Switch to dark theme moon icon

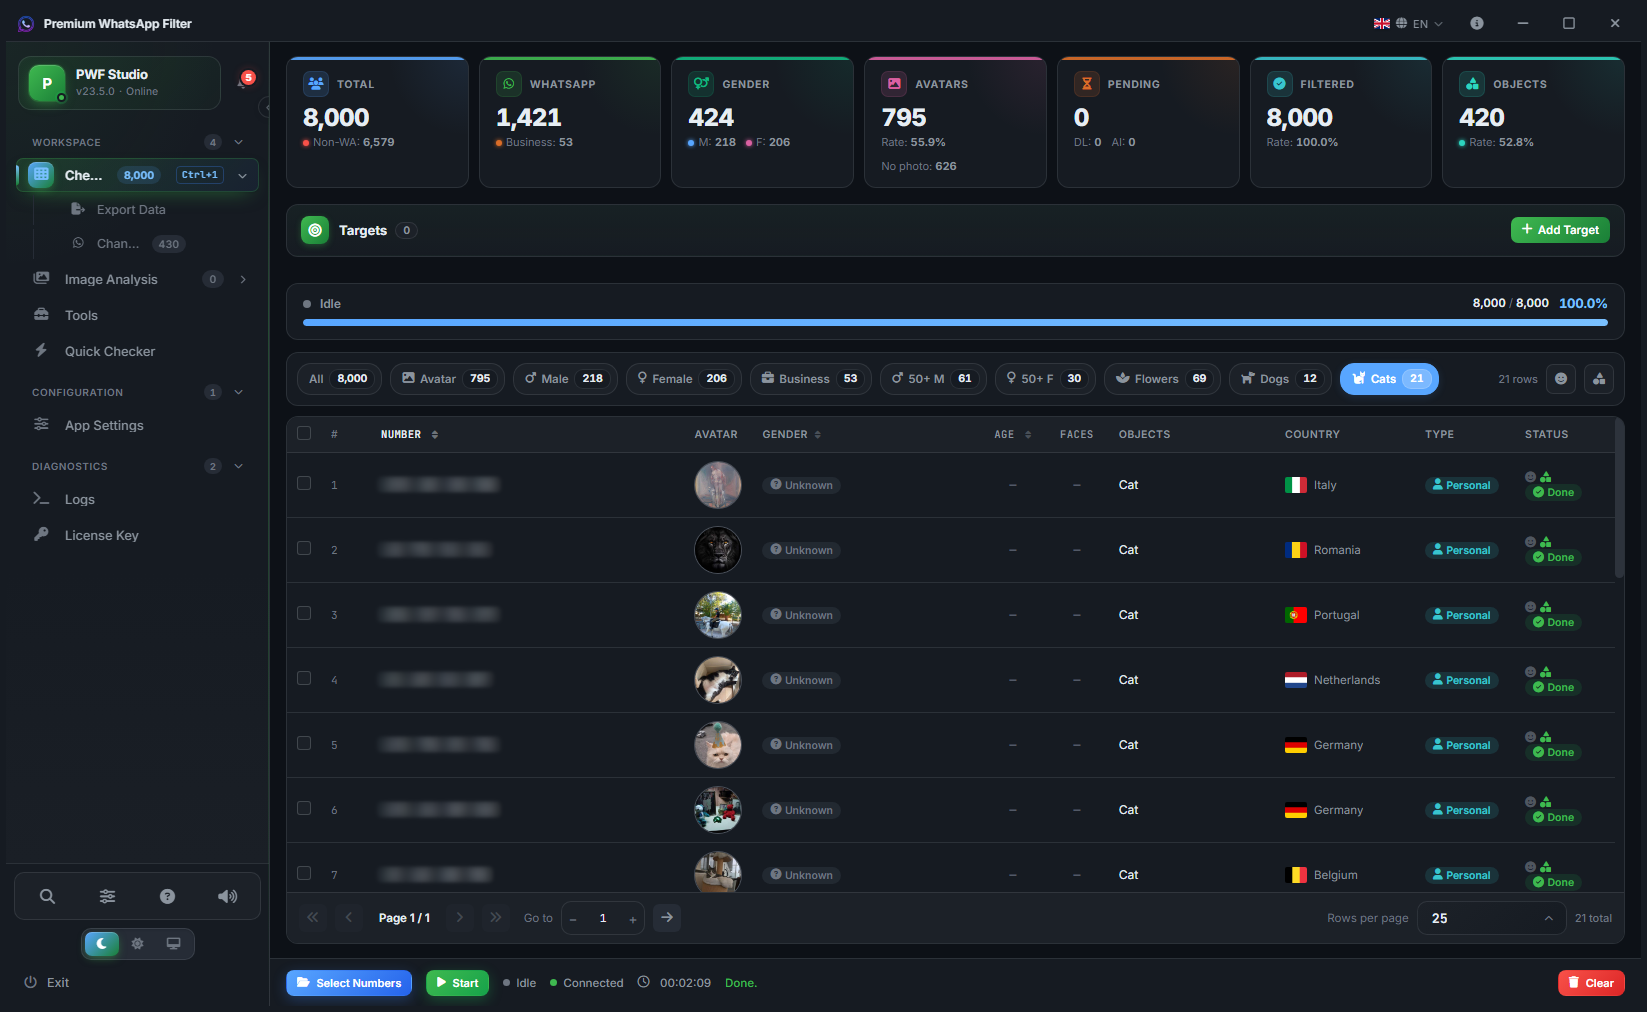tap(102, 943)
